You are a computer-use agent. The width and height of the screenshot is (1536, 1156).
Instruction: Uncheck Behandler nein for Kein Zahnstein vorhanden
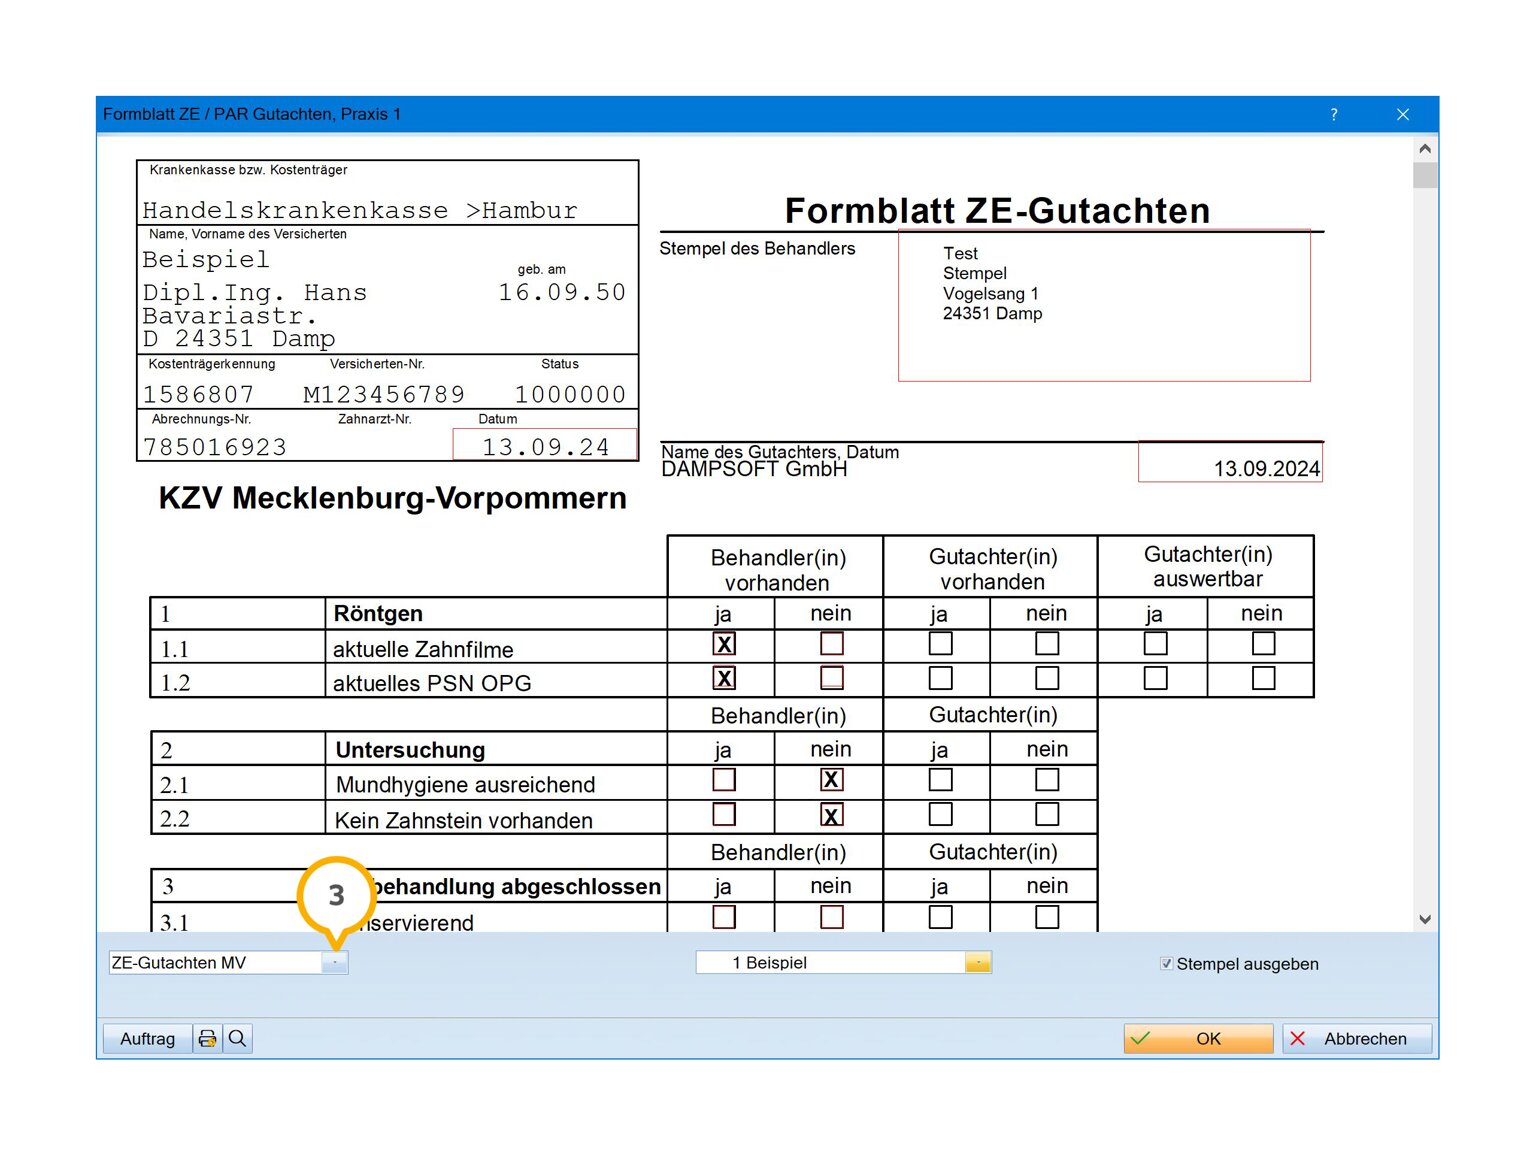(832, 814)
